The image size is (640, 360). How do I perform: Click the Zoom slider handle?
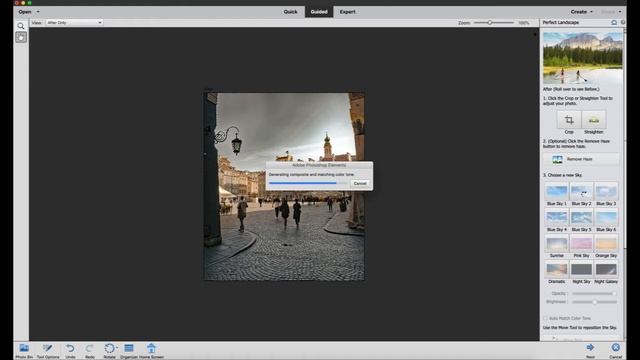click(489, 23)
